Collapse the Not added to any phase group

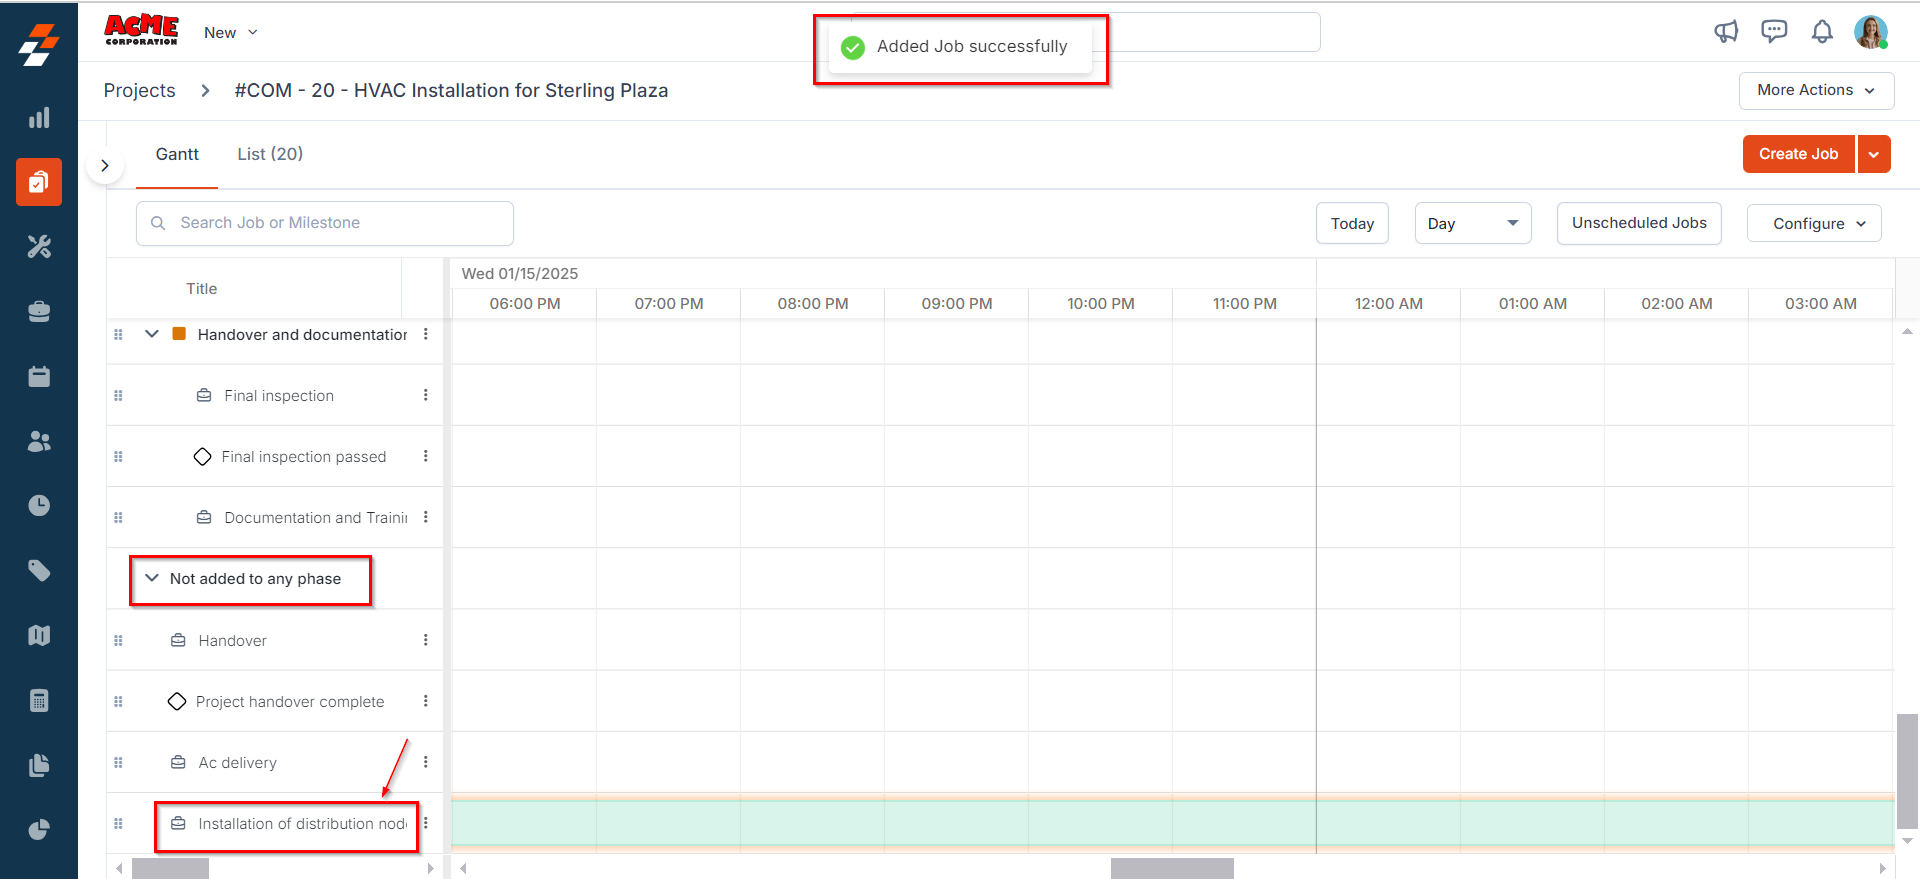pyautogui.click(x=152, y=578)
